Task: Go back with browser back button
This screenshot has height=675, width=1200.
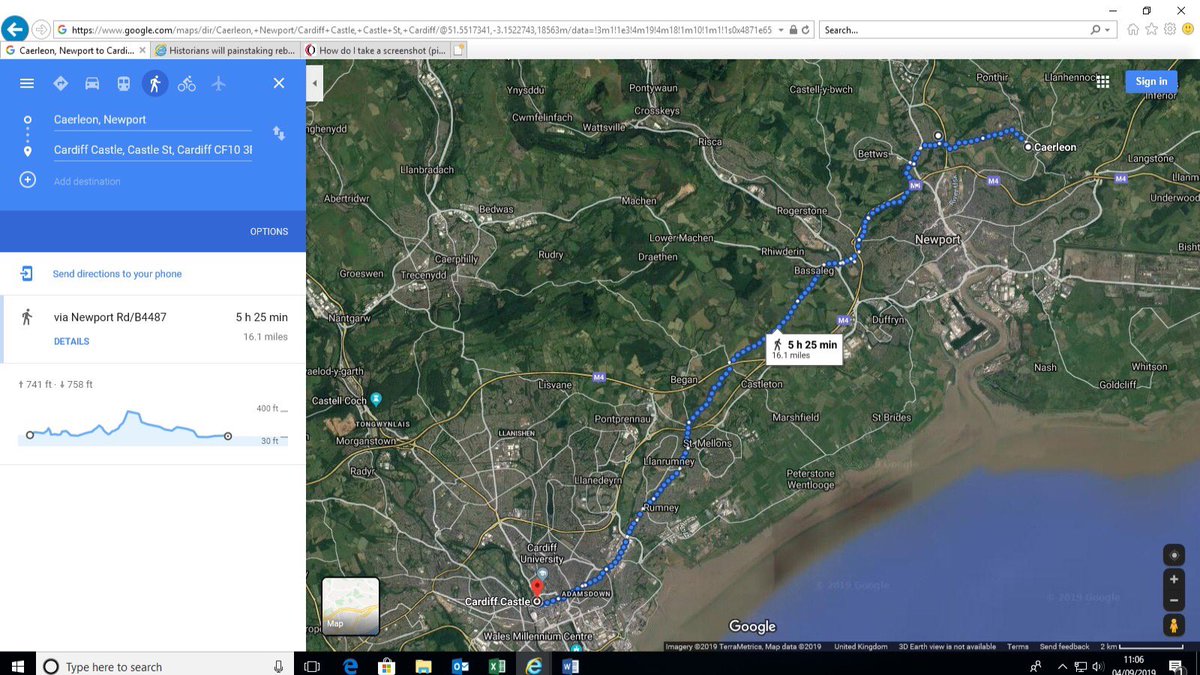Action: [x=15, y=29]
